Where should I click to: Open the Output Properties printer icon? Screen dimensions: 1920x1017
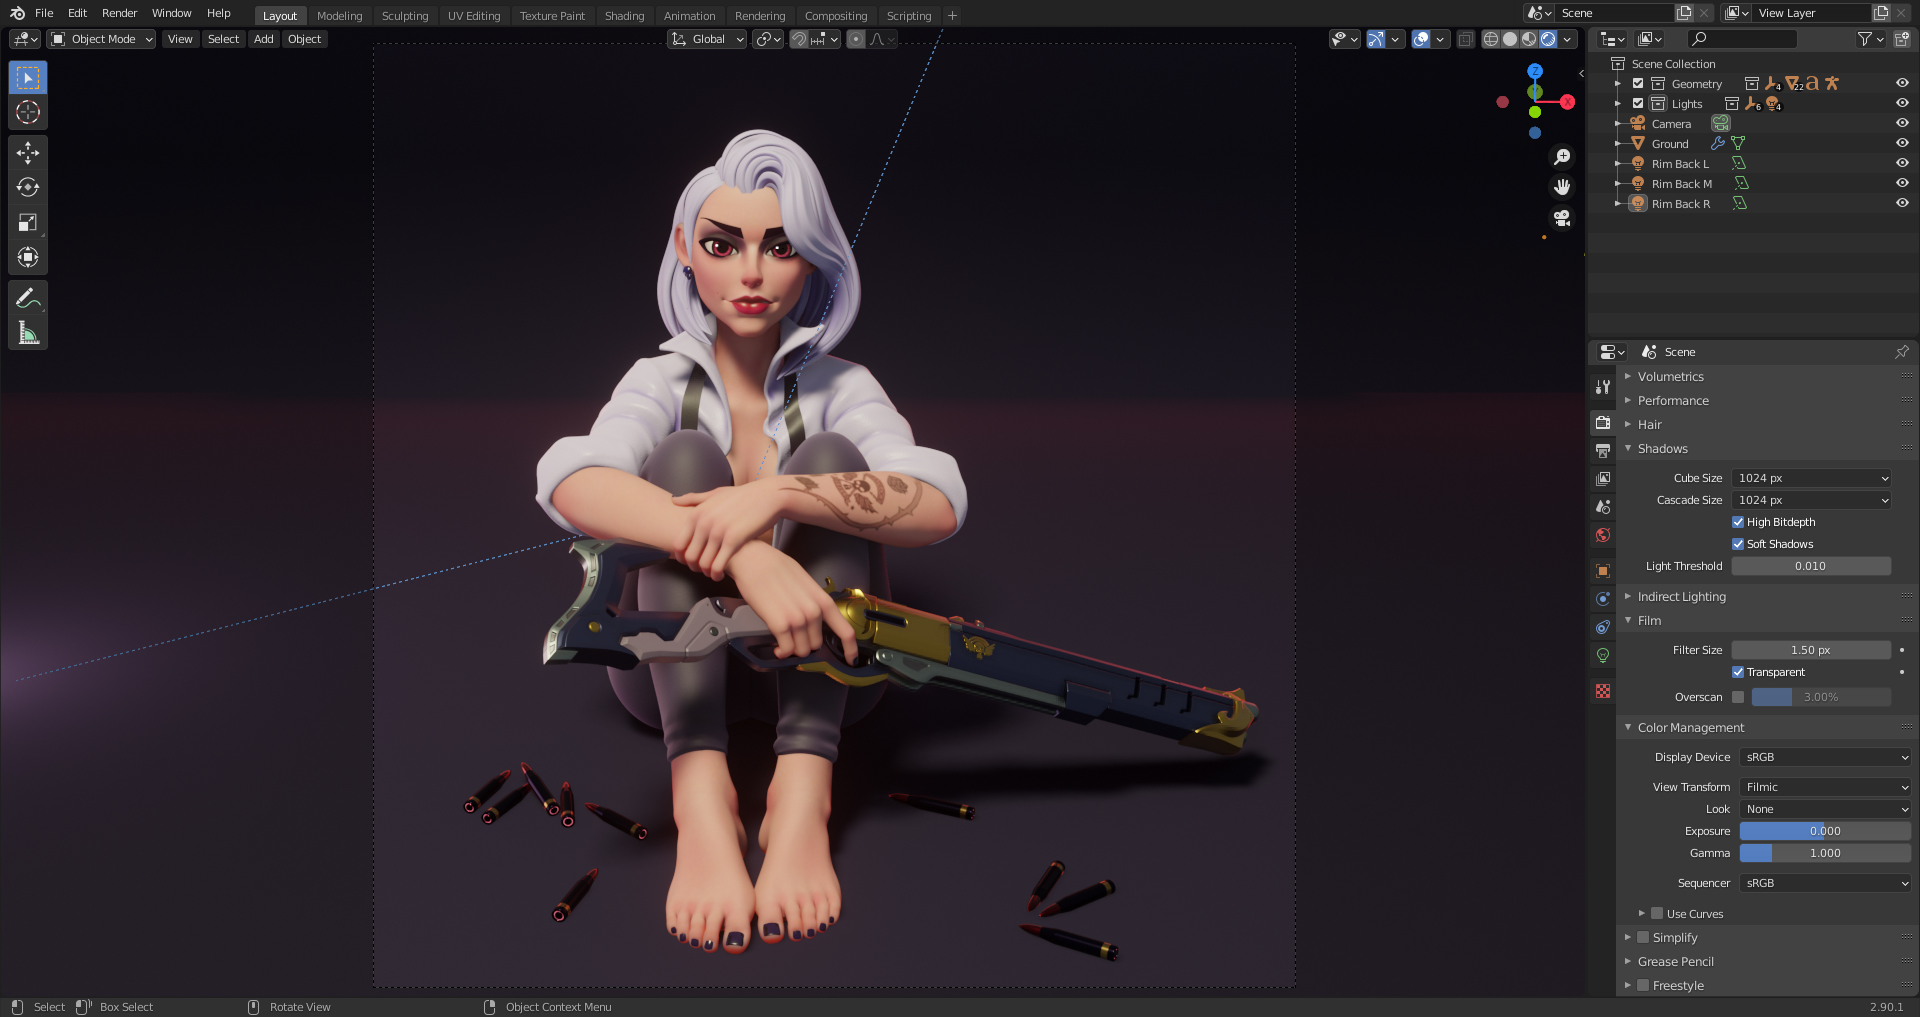coord(1603,450)
